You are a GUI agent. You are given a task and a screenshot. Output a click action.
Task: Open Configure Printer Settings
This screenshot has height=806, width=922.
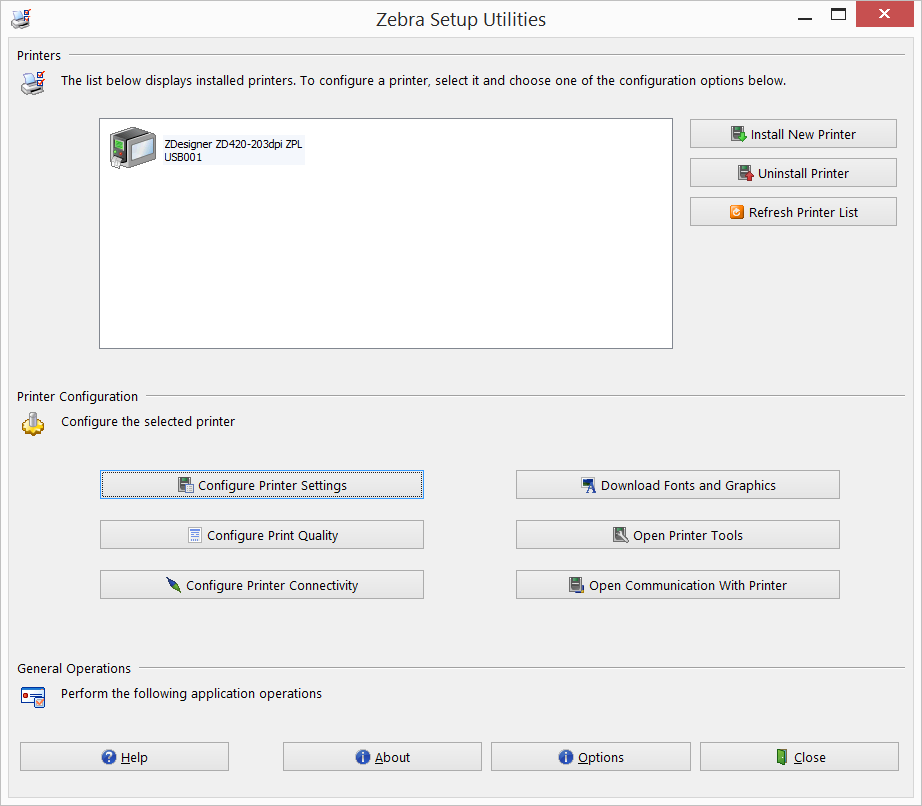[262, 485]
